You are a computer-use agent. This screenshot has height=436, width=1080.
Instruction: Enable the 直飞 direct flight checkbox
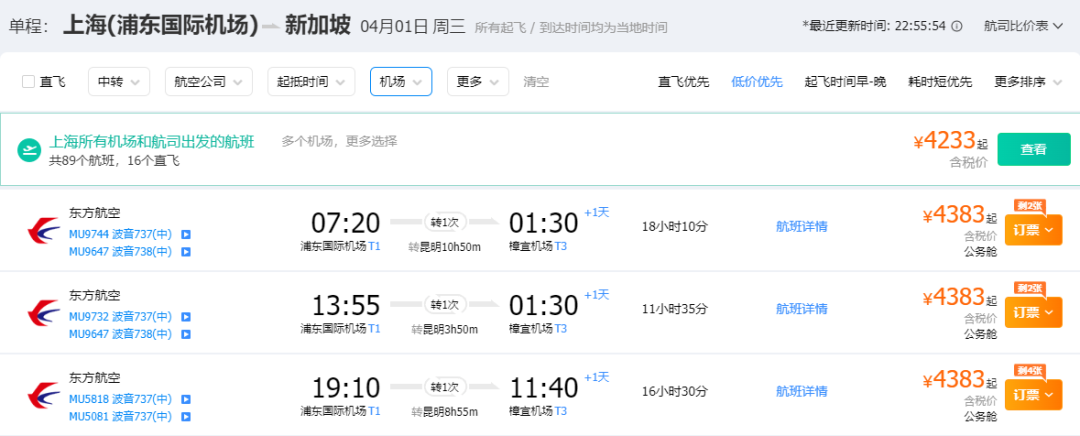pyautogui.click(x=28, y=82)
